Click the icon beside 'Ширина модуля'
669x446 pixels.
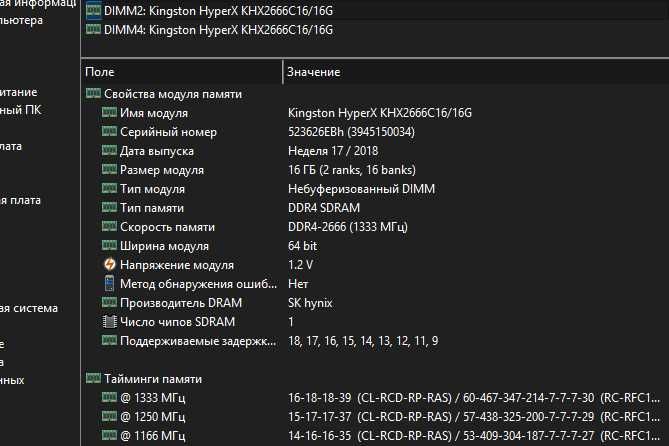109,245
